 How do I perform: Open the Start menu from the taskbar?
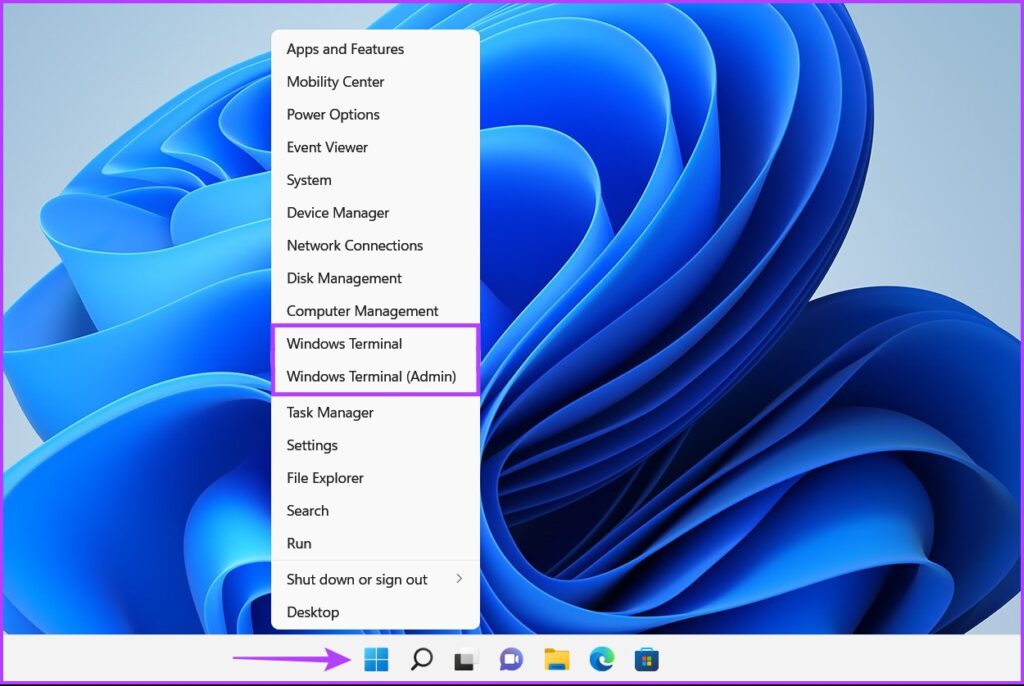click(x=375, y=659)
